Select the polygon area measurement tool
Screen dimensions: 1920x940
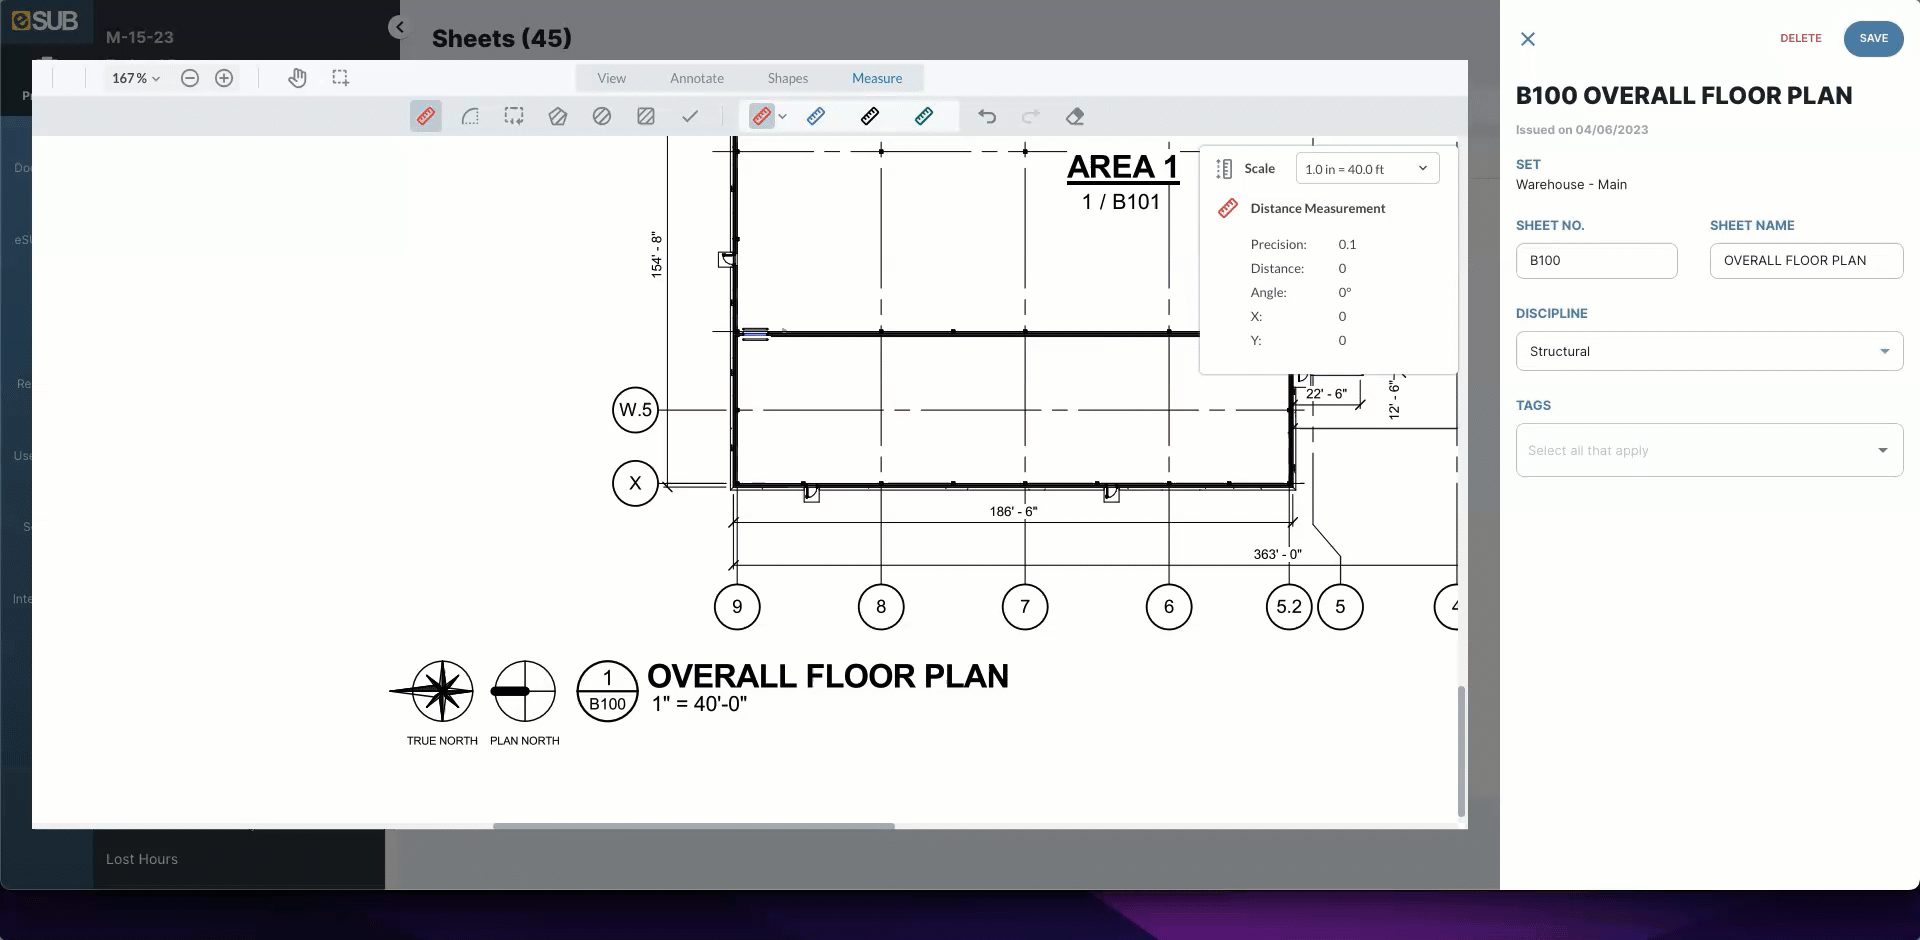(x=558, y=116)
